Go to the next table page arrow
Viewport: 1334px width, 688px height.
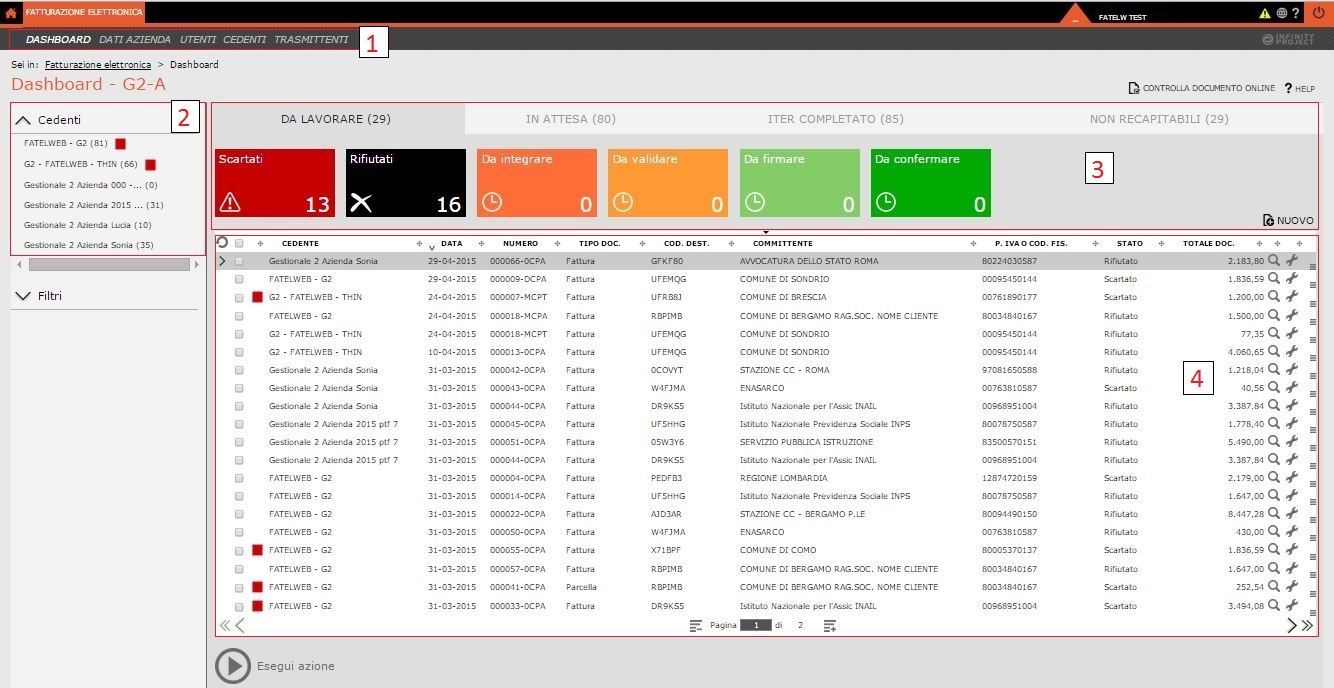click(1292, 626)
